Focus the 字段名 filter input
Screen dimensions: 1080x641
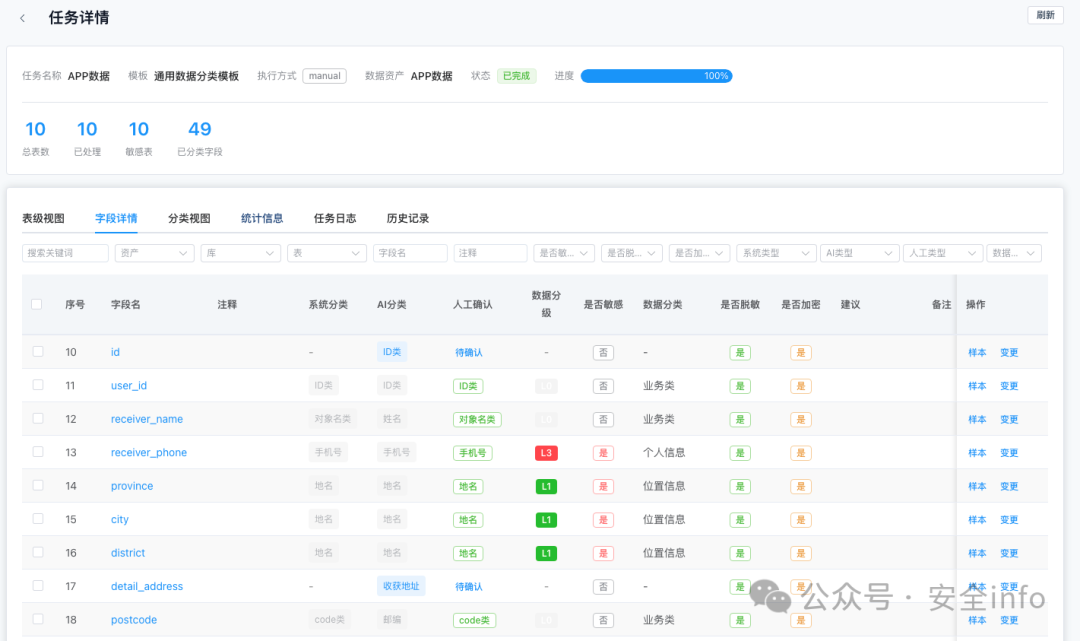tap(410, 253)
